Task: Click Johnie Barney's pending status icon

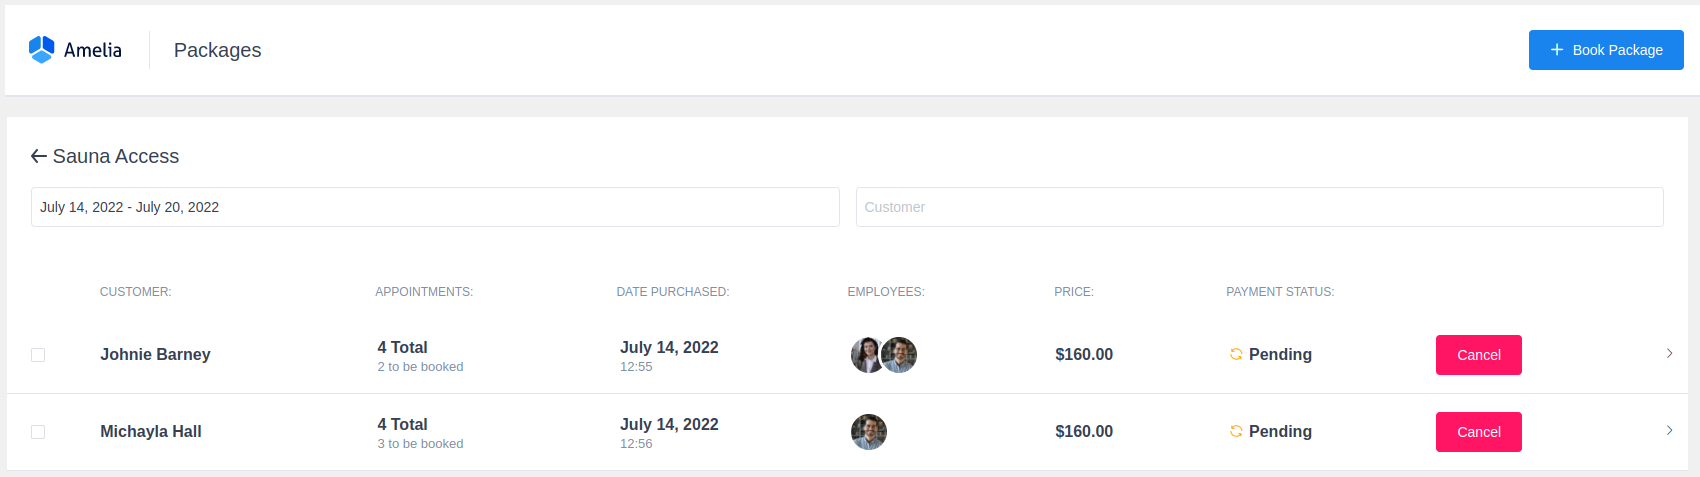Action: (1236, 354)
